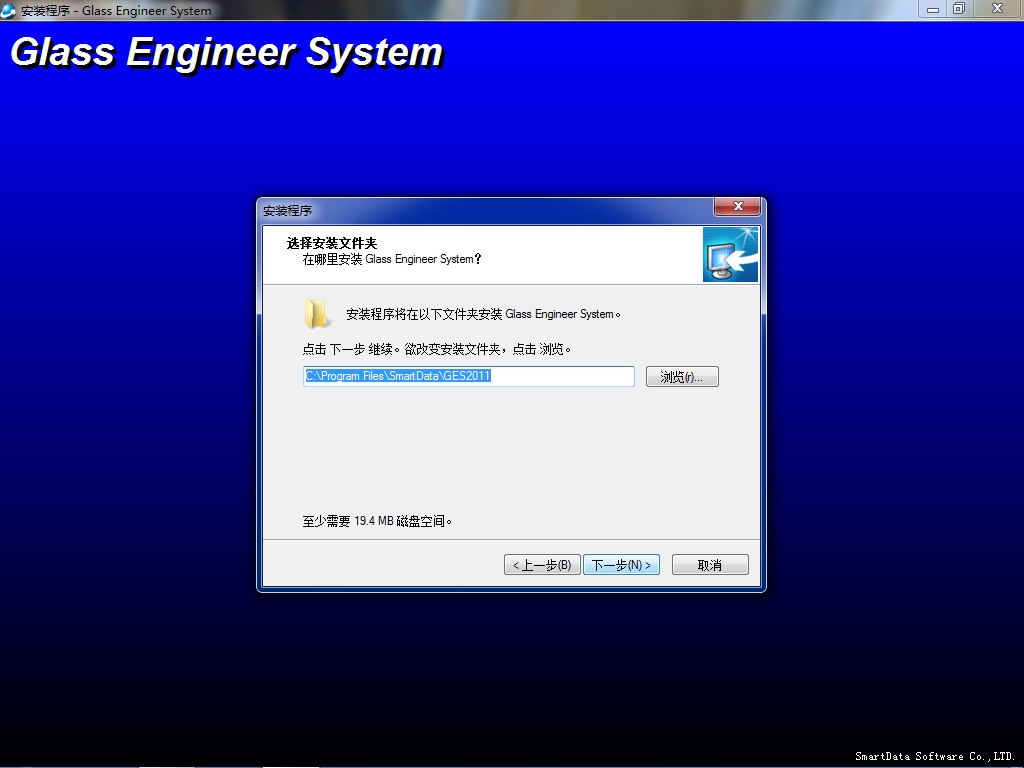Click the 安装程序将在以下文件夹安装 description text
1024x768 pixels.
click(483, 314)
